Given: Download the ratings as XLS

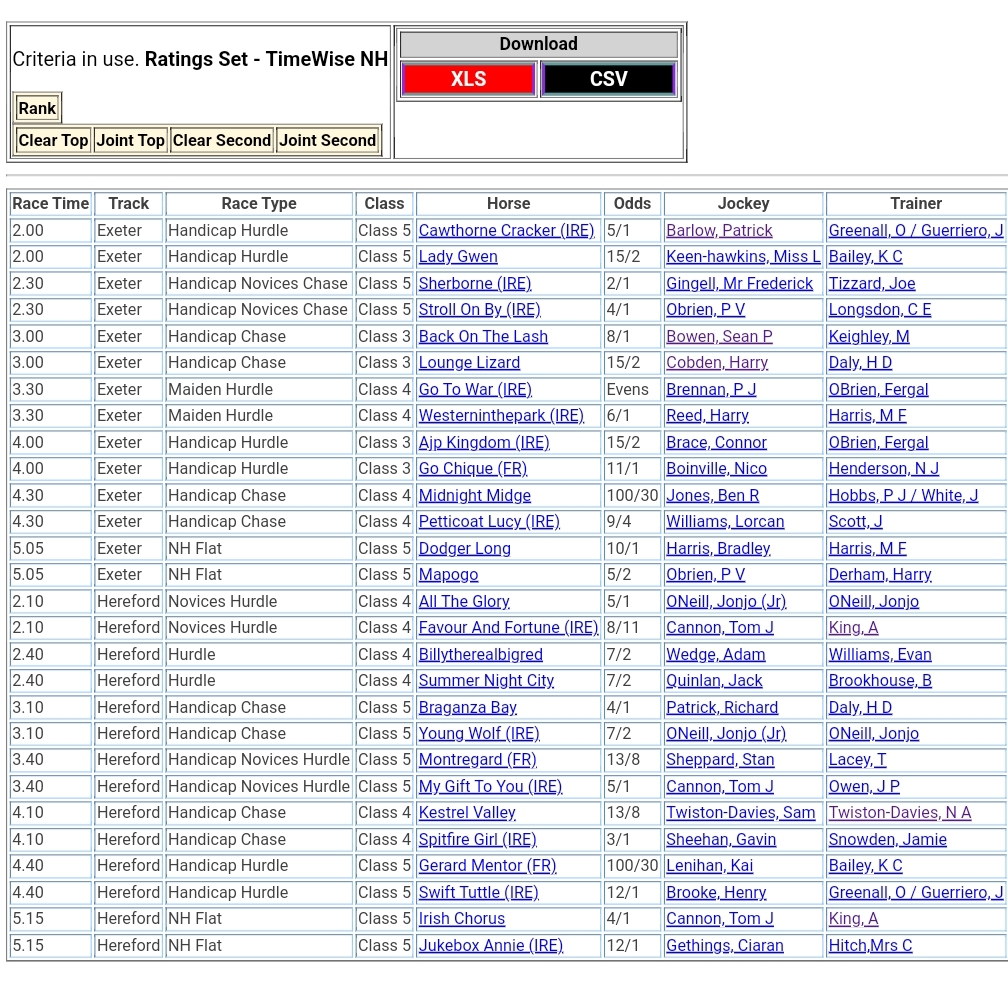Looking at the screenshot, I should click(468, 79).
